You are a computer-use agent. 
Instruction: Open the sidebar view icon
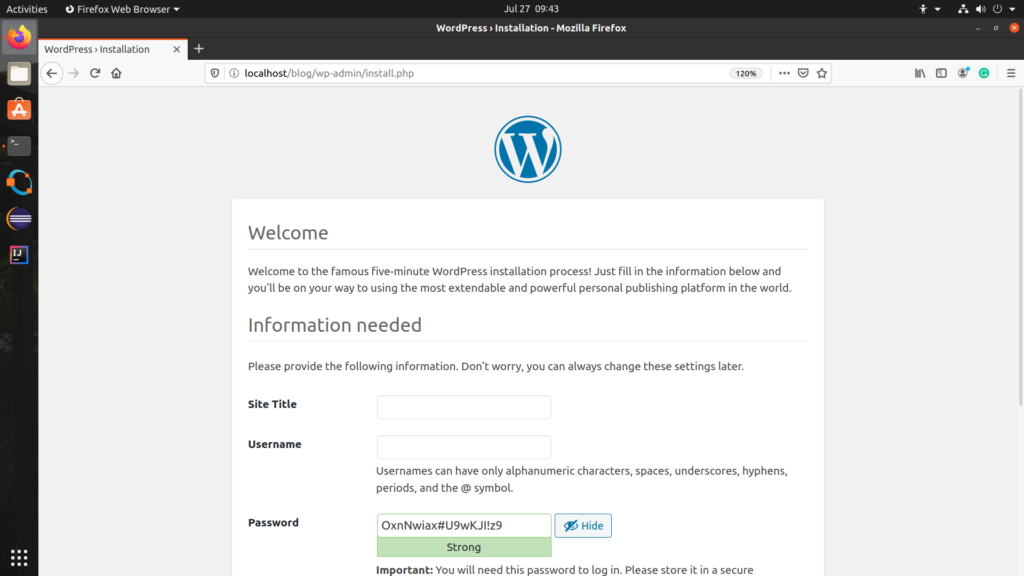click(x=941, y=73)
